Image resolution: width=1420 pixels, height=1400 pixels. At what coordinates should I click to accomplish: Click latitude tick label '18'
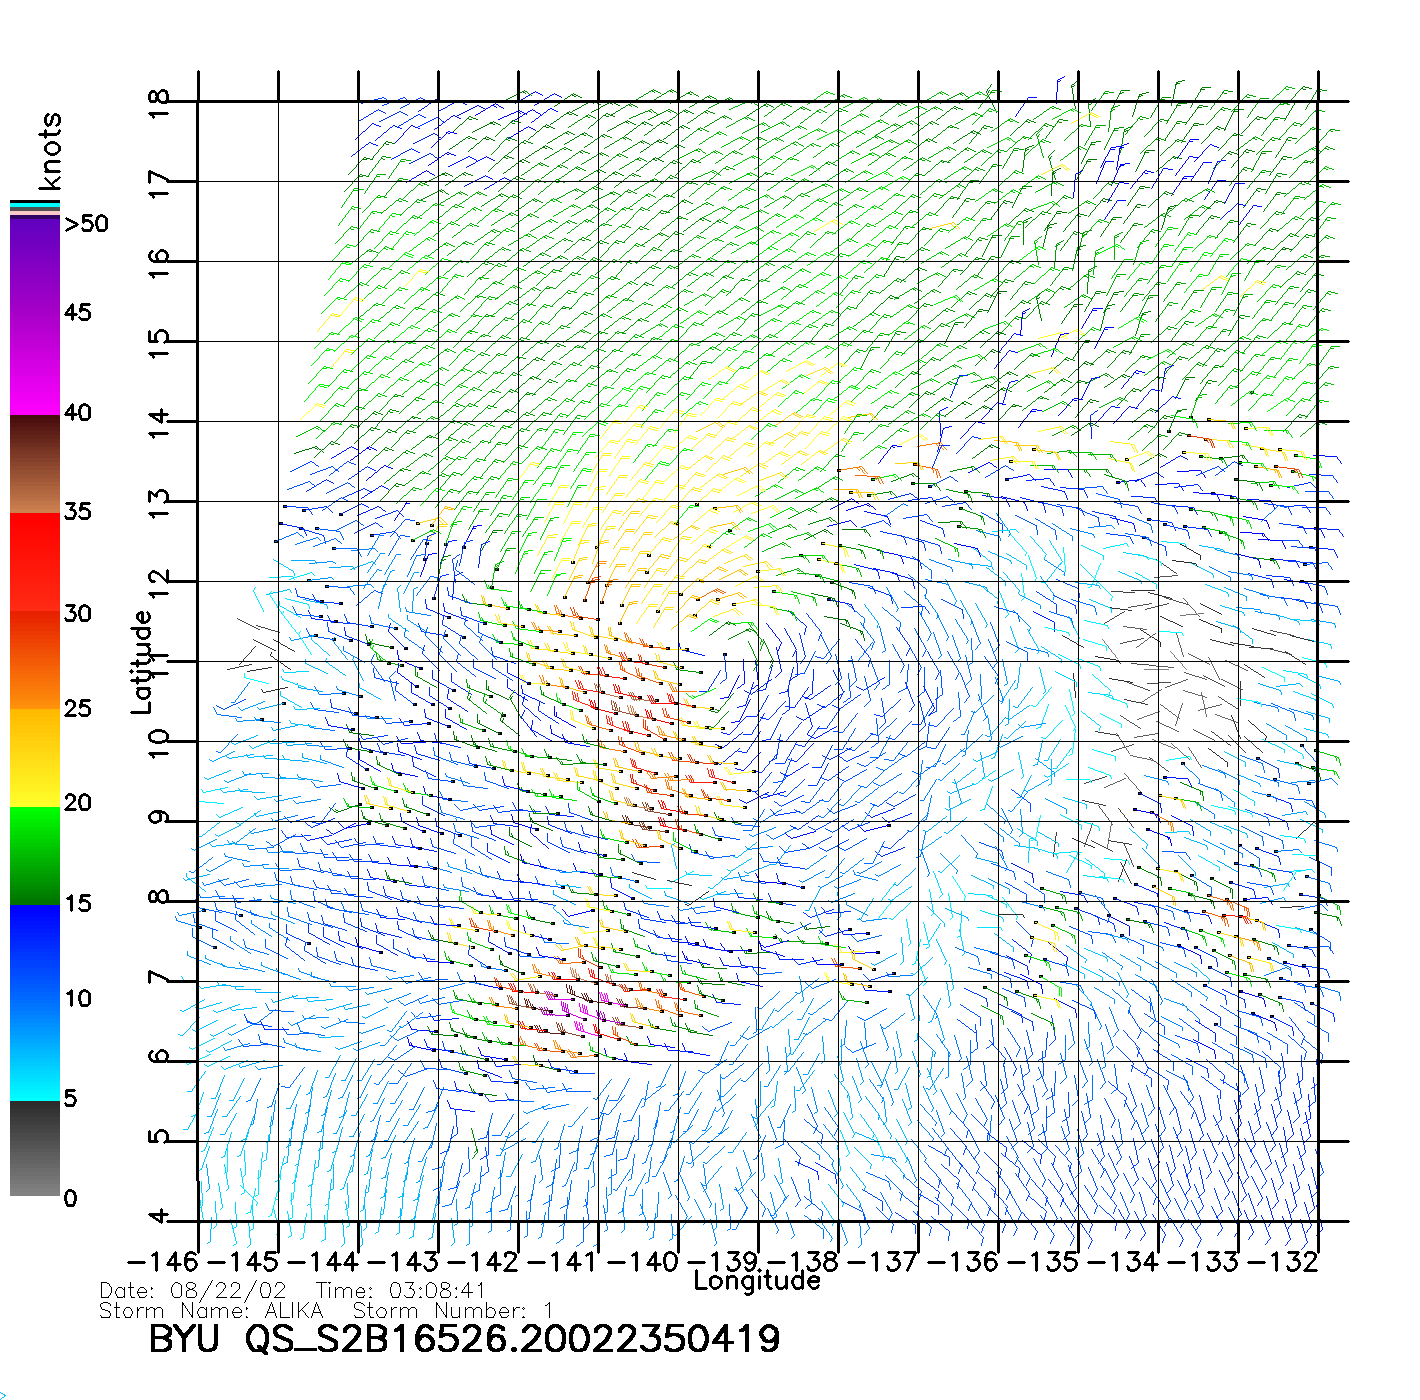click(x=159, y=103)
